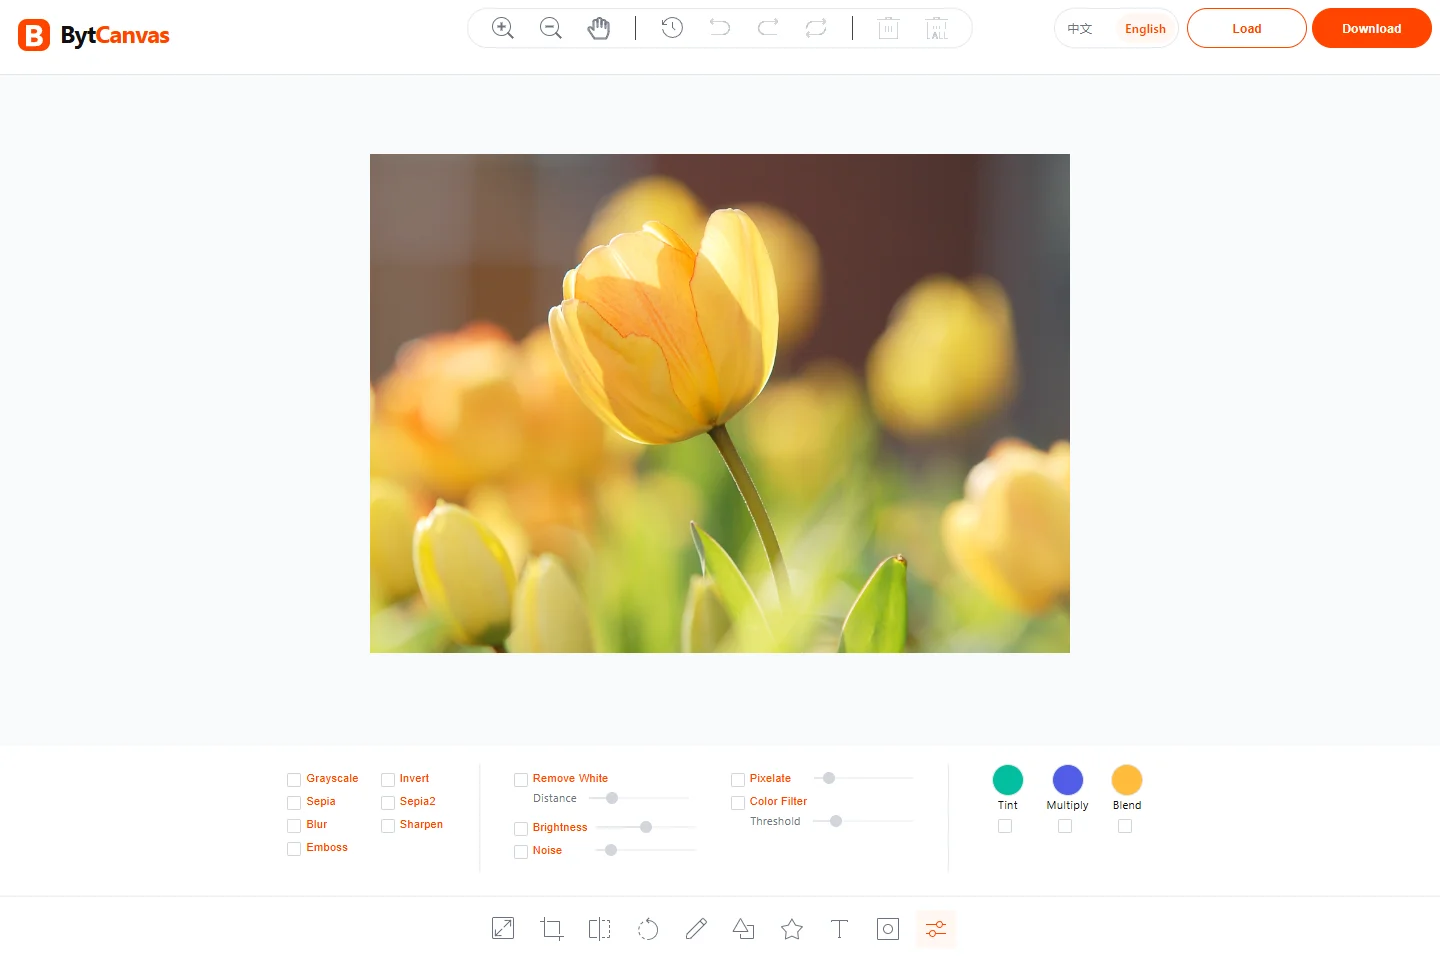Viewport: 1440px width, 960px height.
Task: Select the hand pan tool
Action: (599, 28)
